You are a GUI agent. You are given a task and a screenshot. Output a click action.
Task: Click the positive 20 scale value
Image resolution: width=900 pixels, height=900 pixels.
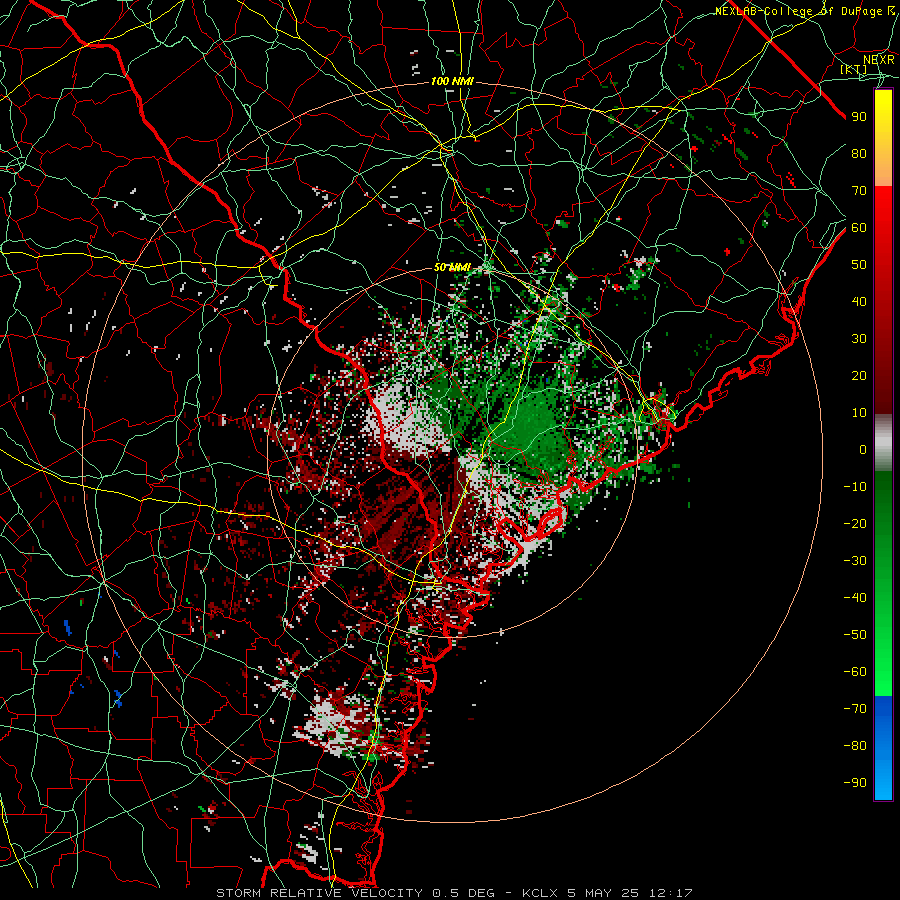pyautogui.click(x=859, y=375)
